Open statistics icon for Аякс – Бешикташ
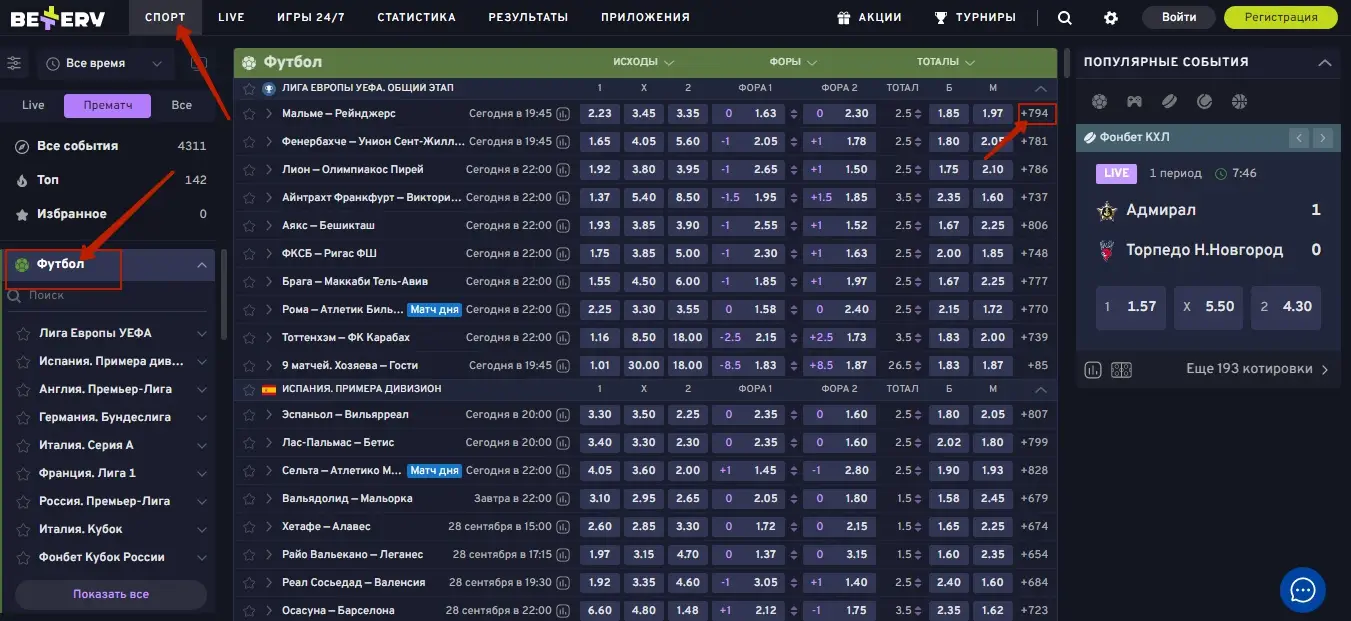 coord(563,226)
